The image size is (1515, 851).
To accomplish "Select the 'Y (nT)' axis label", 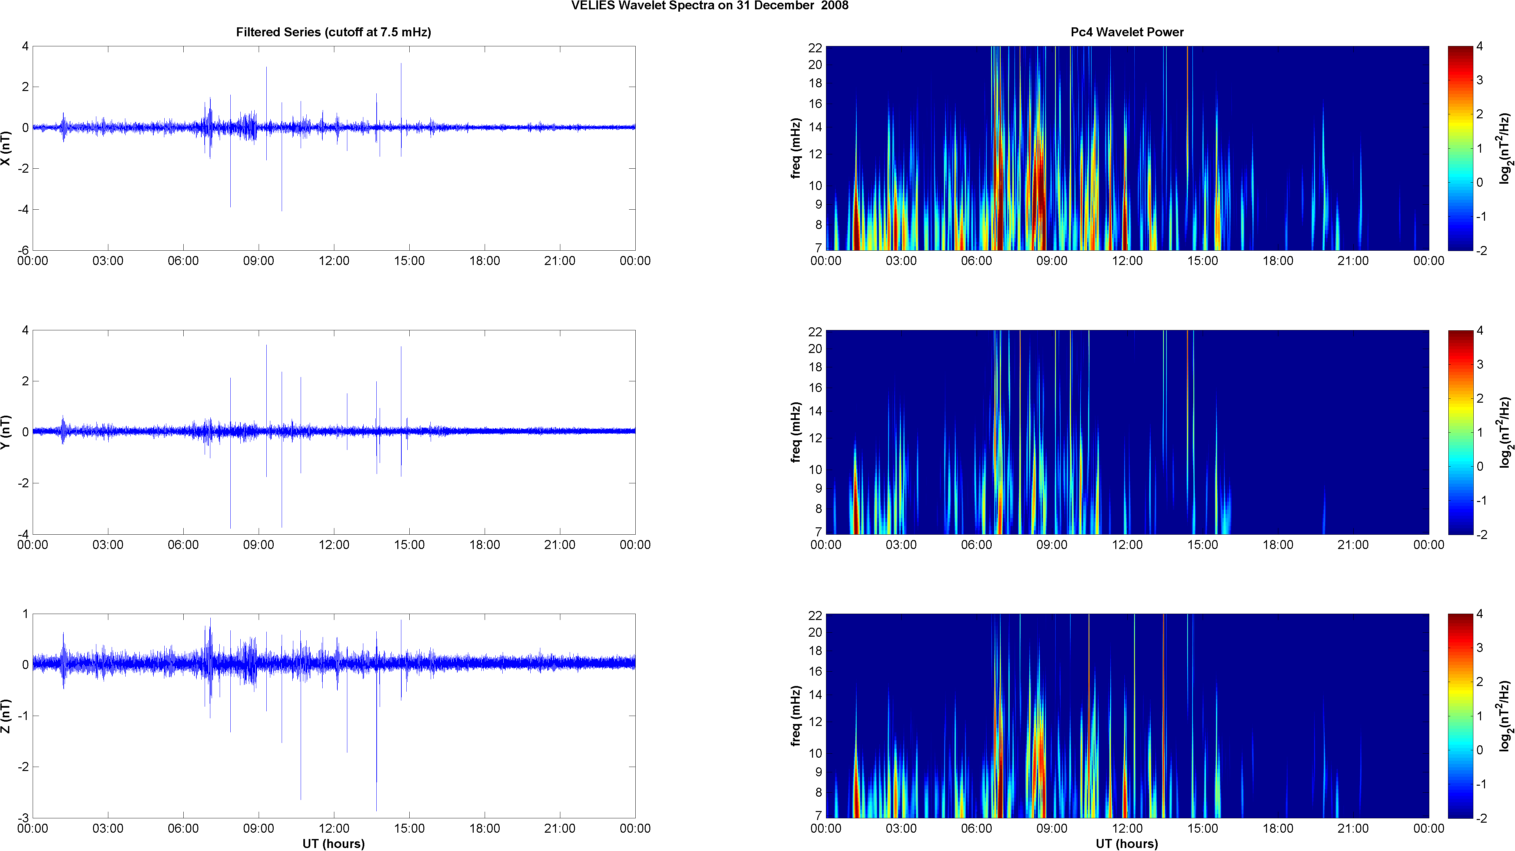I will click(x=6, y=432).
